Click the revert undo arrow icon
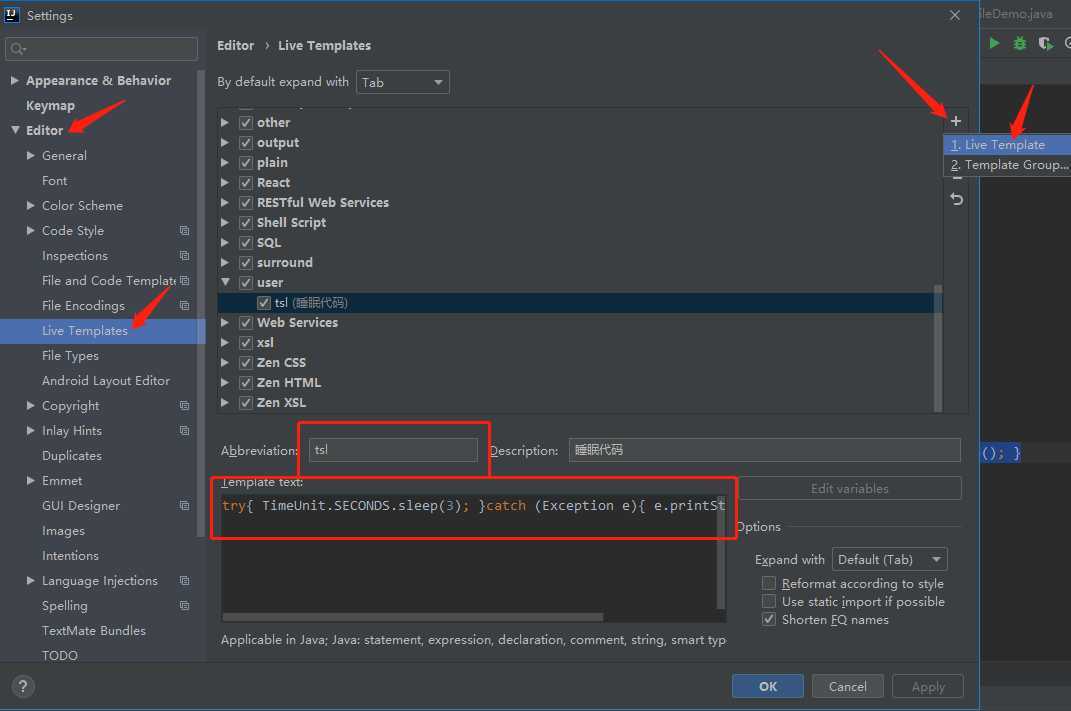The image size is (1071, 711). (x=956, y=199)
